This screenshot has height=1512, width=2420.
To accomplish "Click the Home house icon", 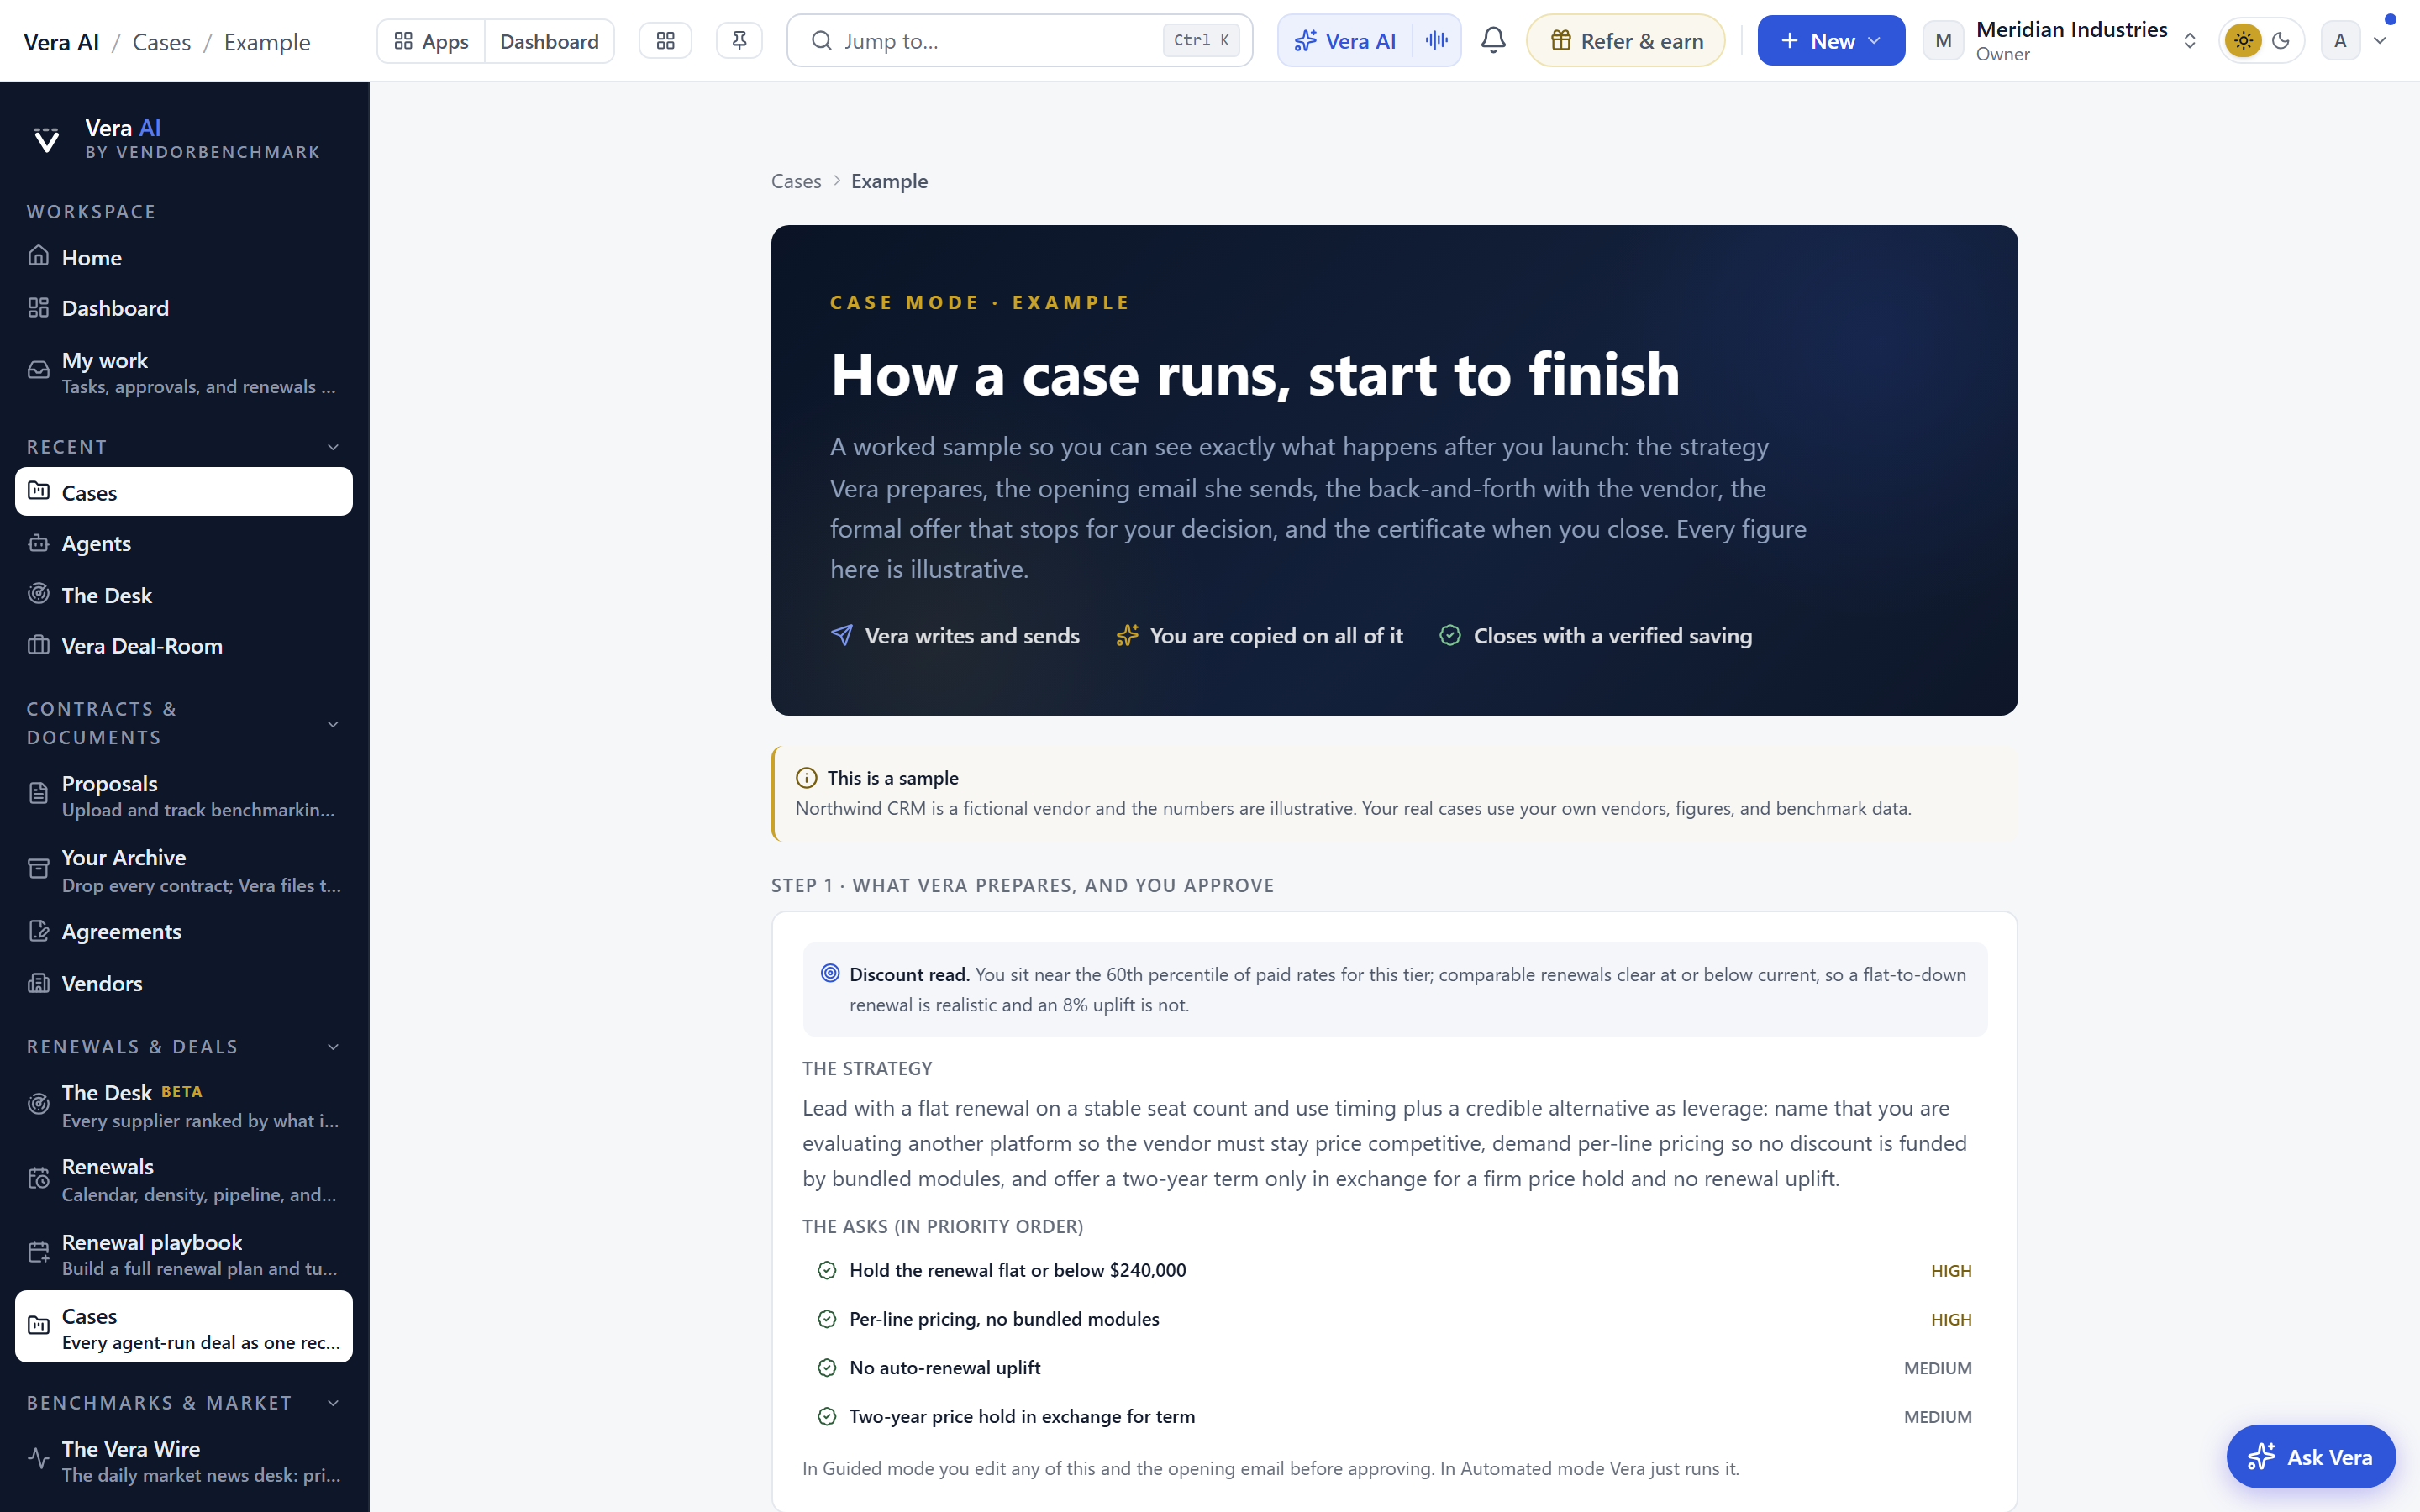I will point(39,256).
